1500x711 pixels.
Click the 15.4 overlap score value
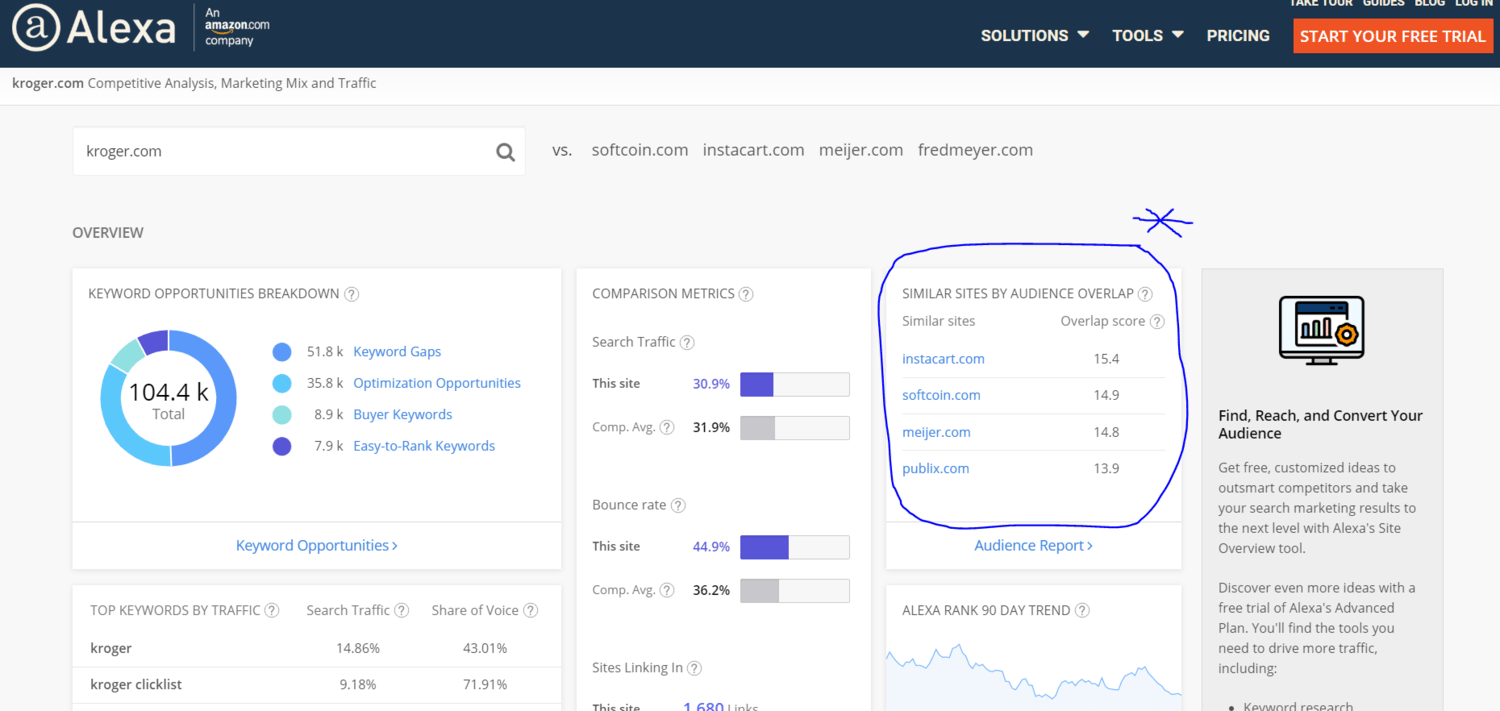[x=1106, y=359]
